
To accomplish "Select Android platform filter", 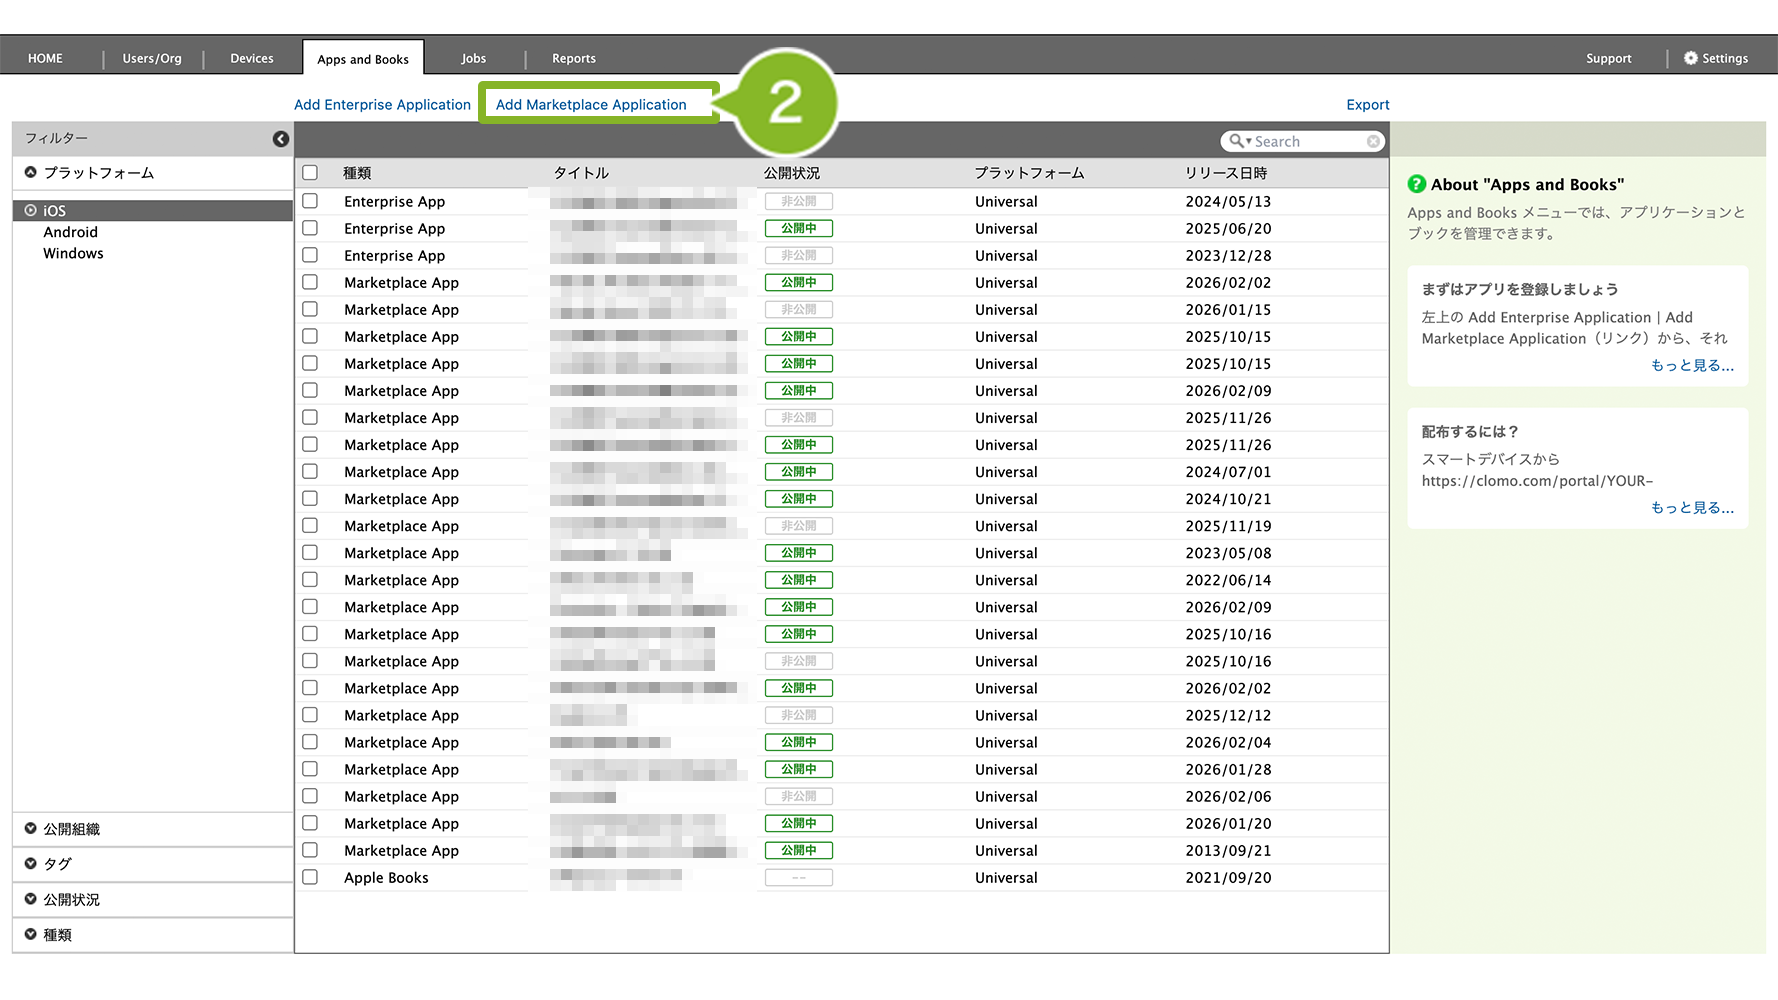I will coord(70,232).
